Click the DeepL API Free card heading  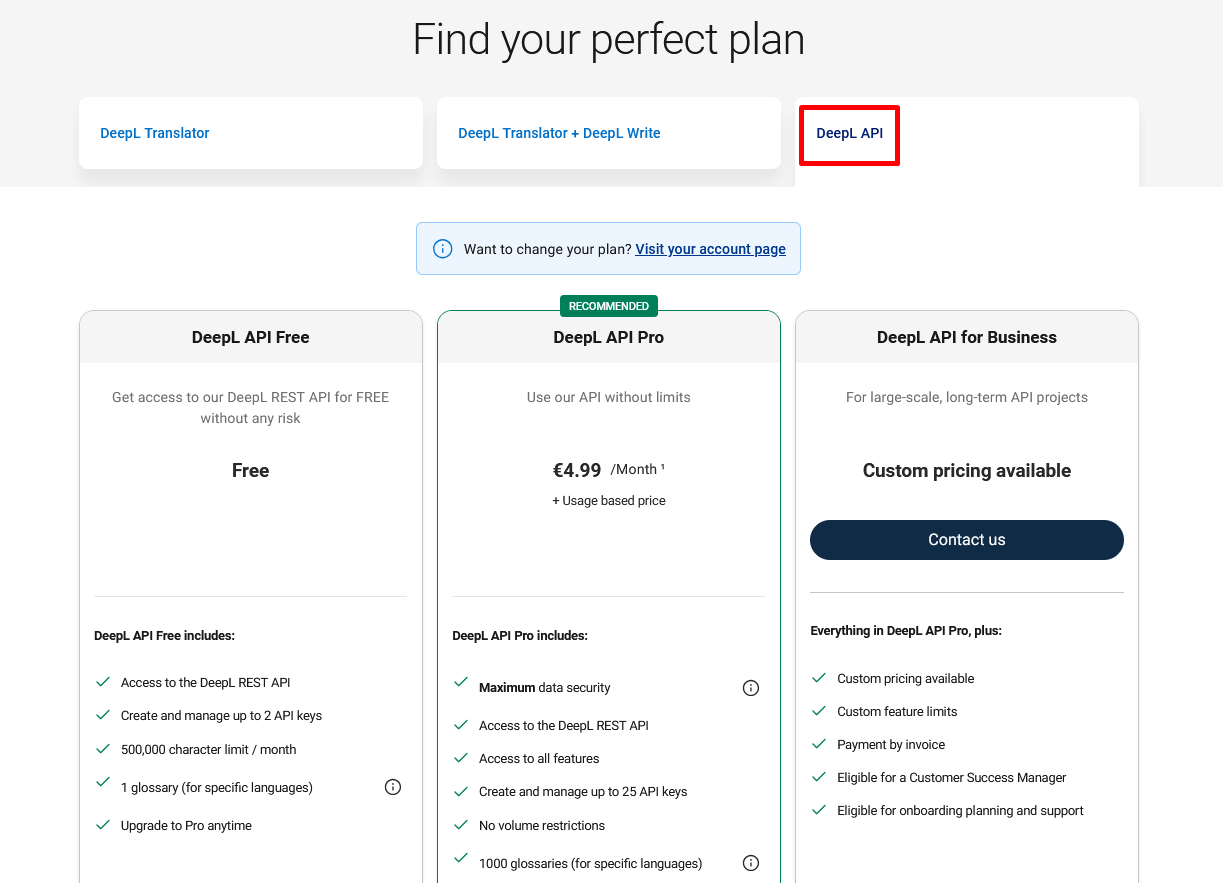[250, 338]
